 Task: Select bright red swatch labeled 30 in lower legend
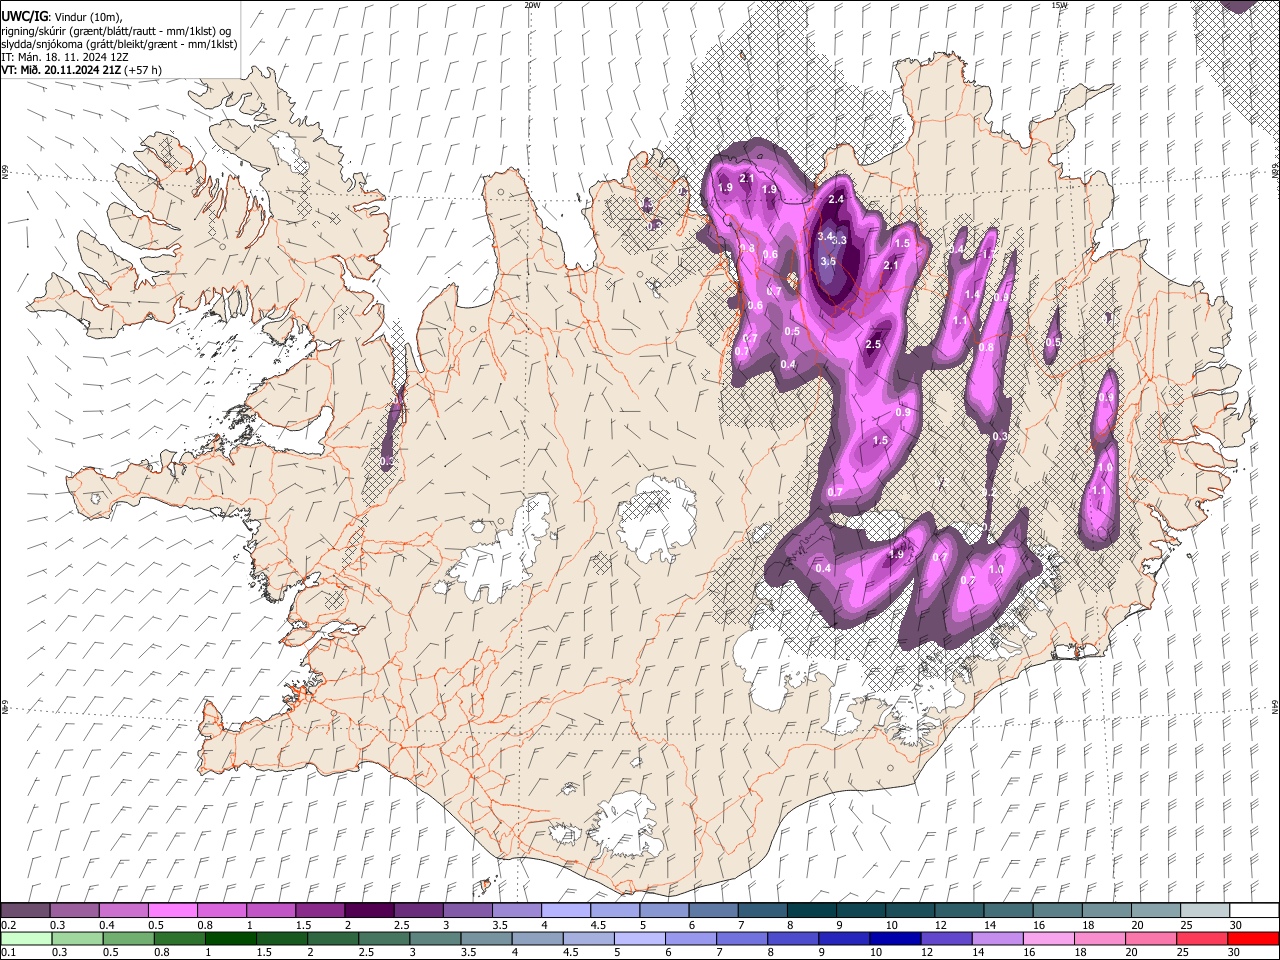pyautogui.click(x=1253, y=938)
